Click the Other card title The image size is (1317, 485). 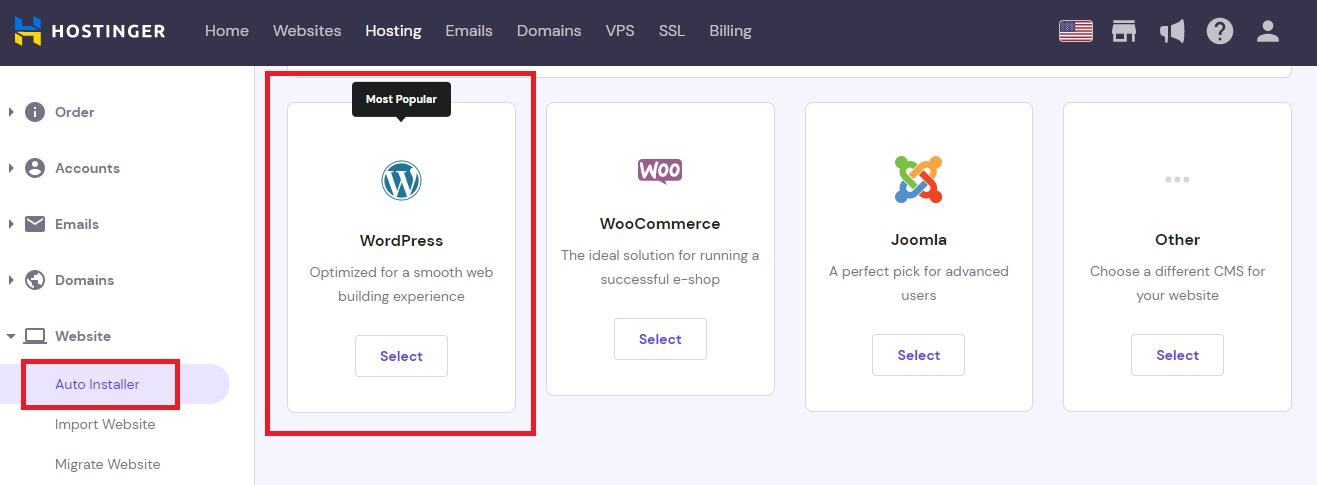click(x=1177, y=239)
